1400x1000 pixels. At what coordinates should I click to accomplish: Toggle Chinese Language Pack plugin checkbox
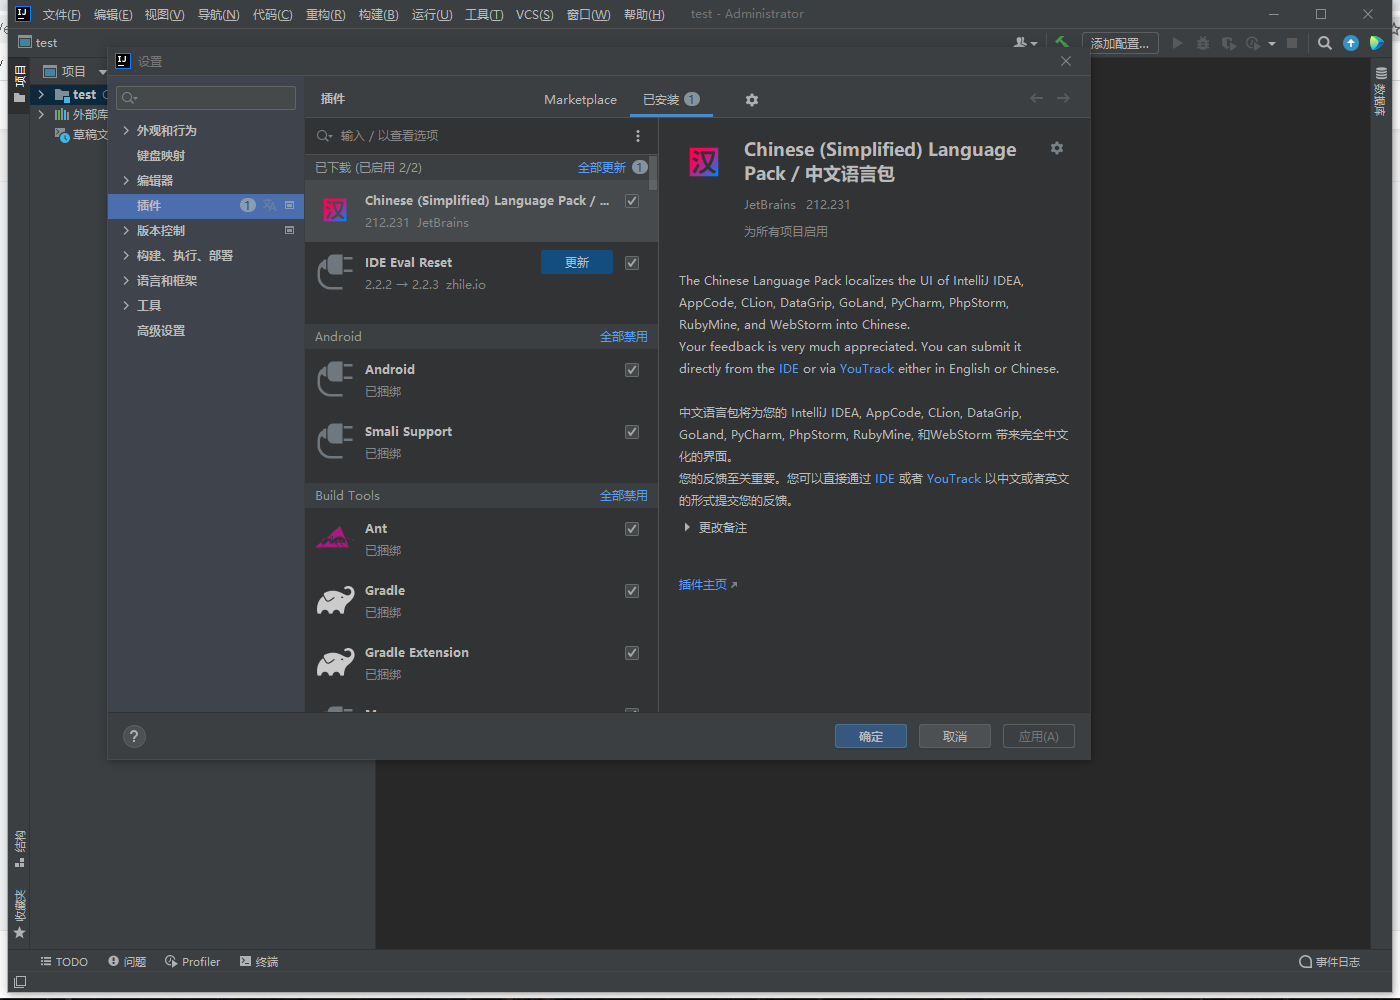click(x=632, y=201)
